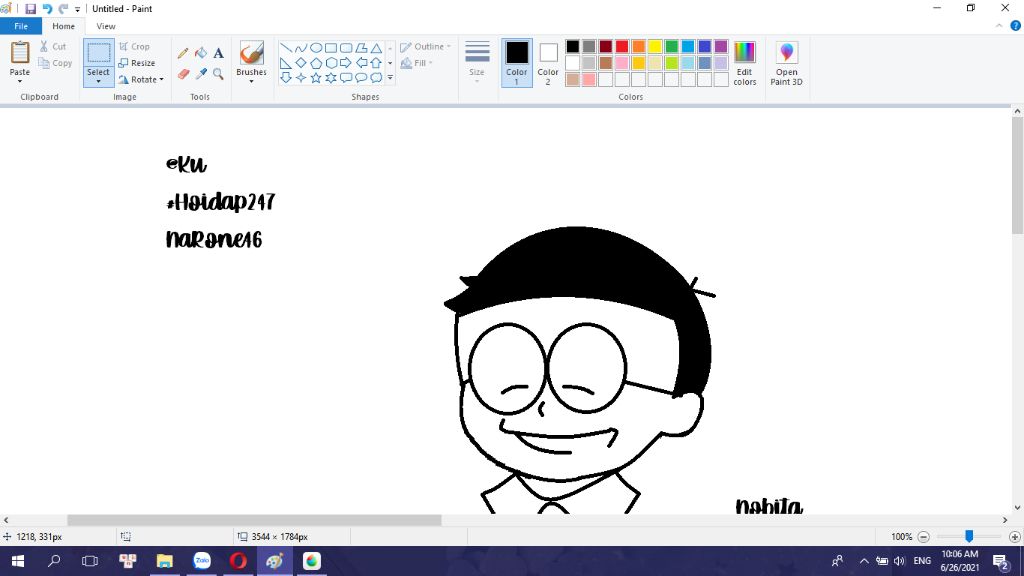The image size is (1024, 576).
Task: Choose the Triangle shape
Action: coord(376,48)
